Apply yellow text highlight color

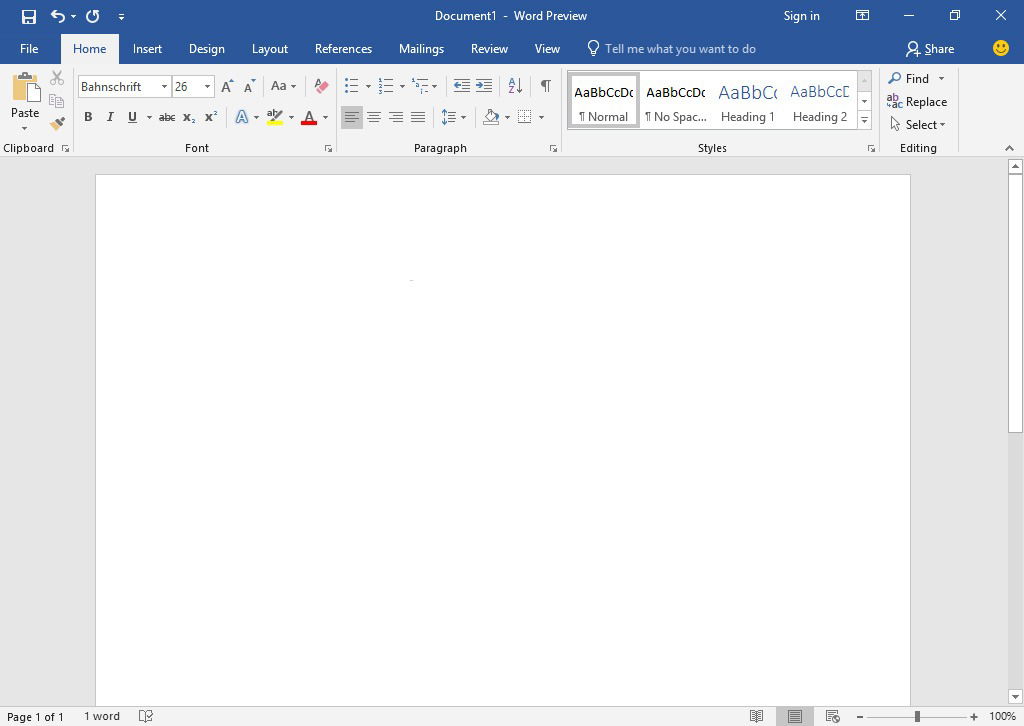(275, 117)
